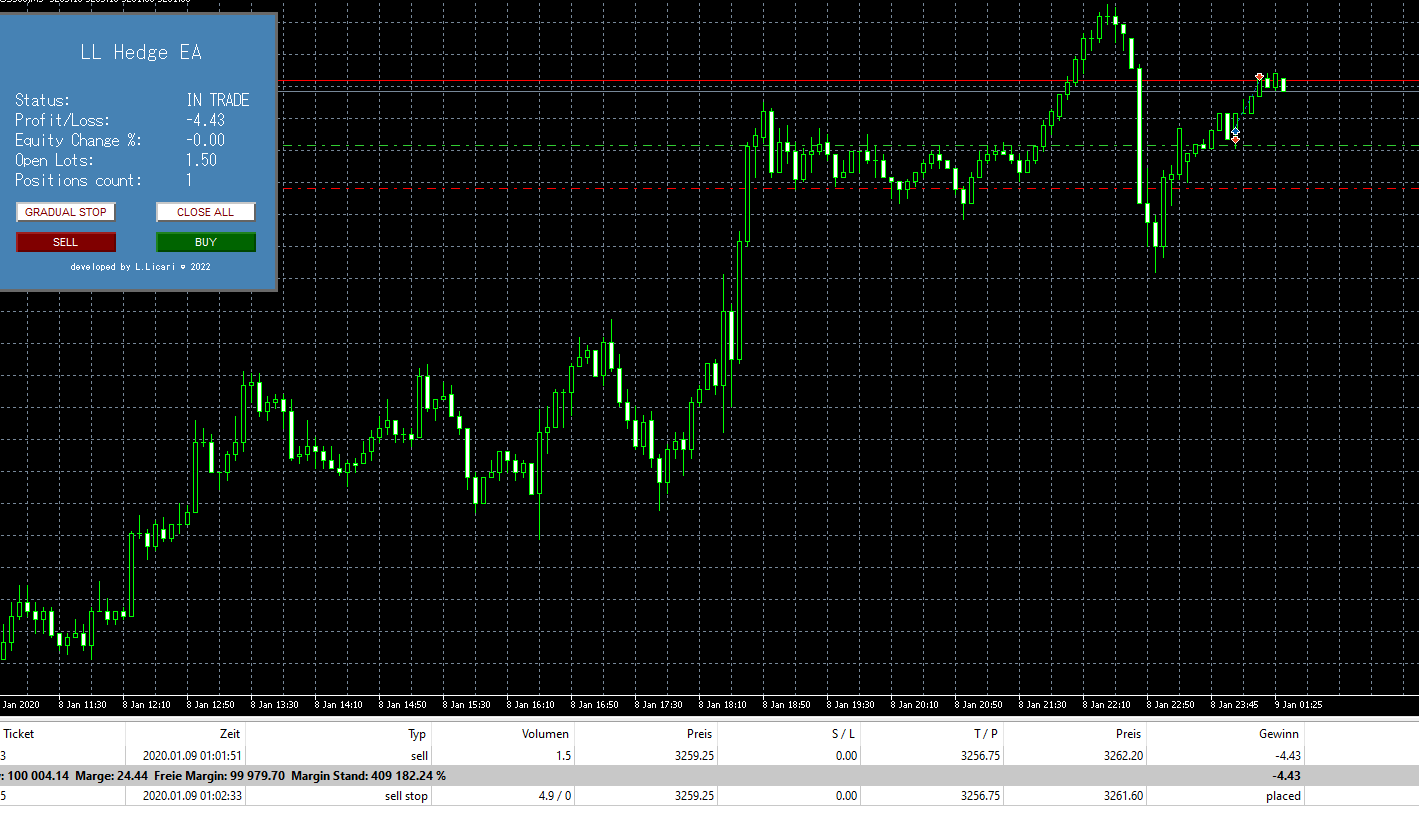Click the current price 3261.60
The height and width of the screenshot is (824, 1419).
(1122, 796)
